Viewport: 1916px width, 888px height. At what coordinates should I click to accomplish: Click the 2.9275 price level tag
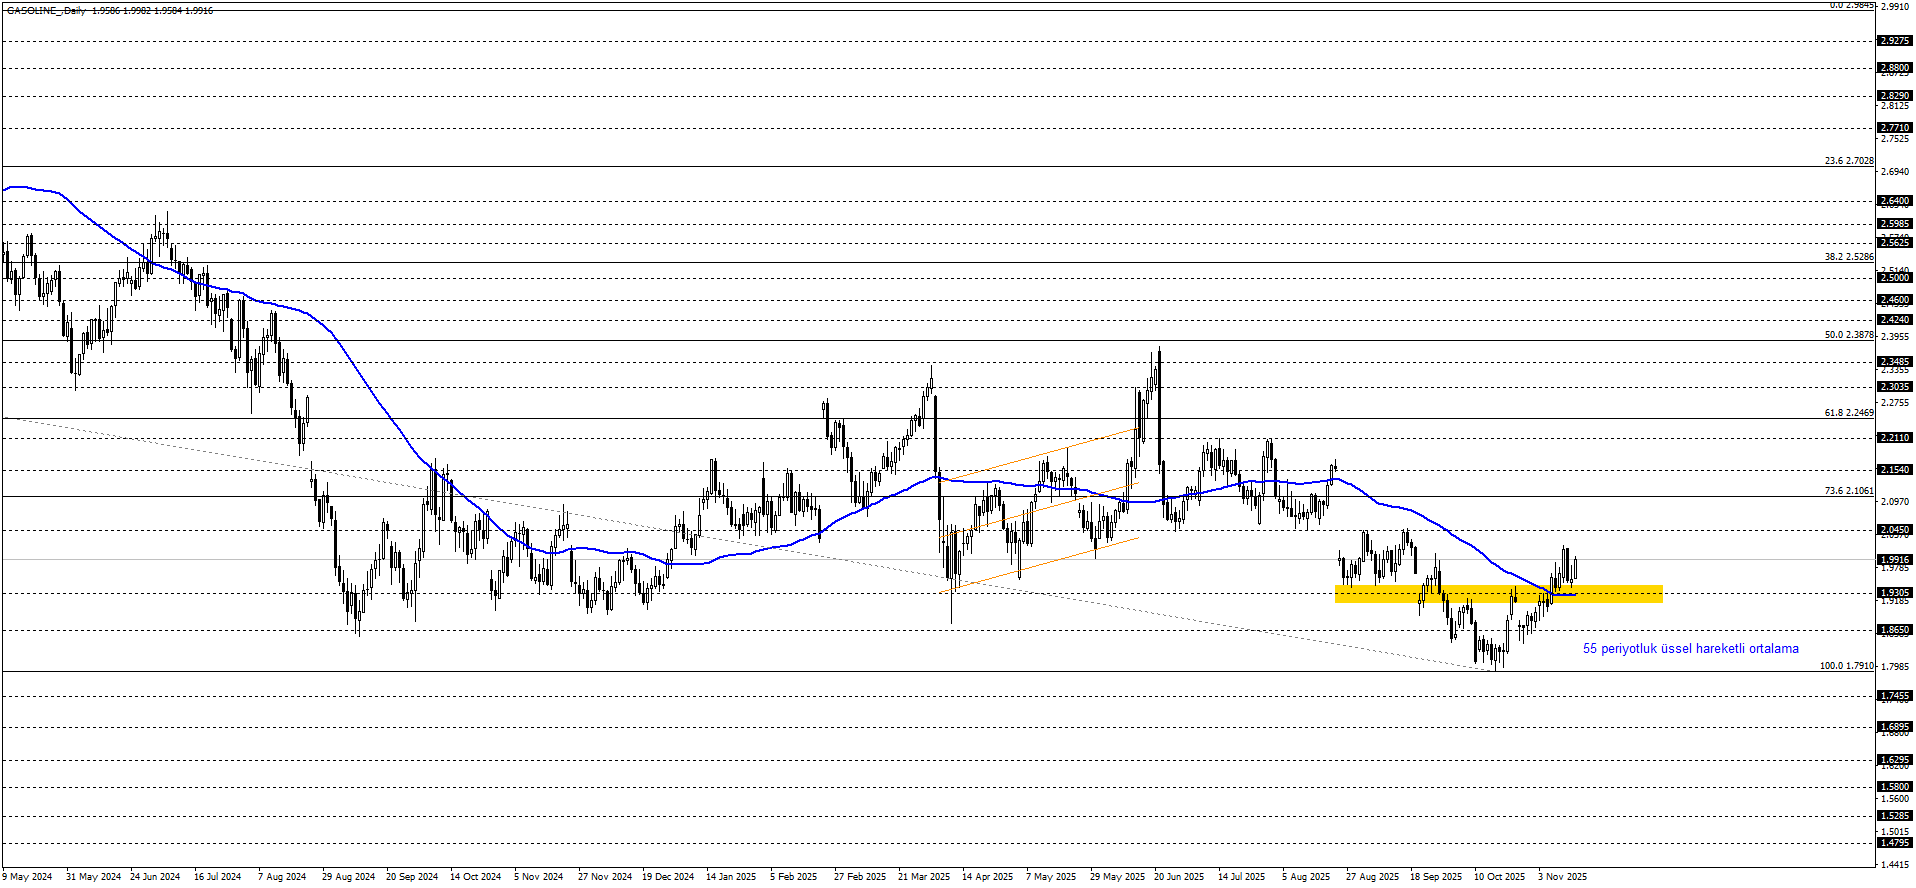point(1895,41)
